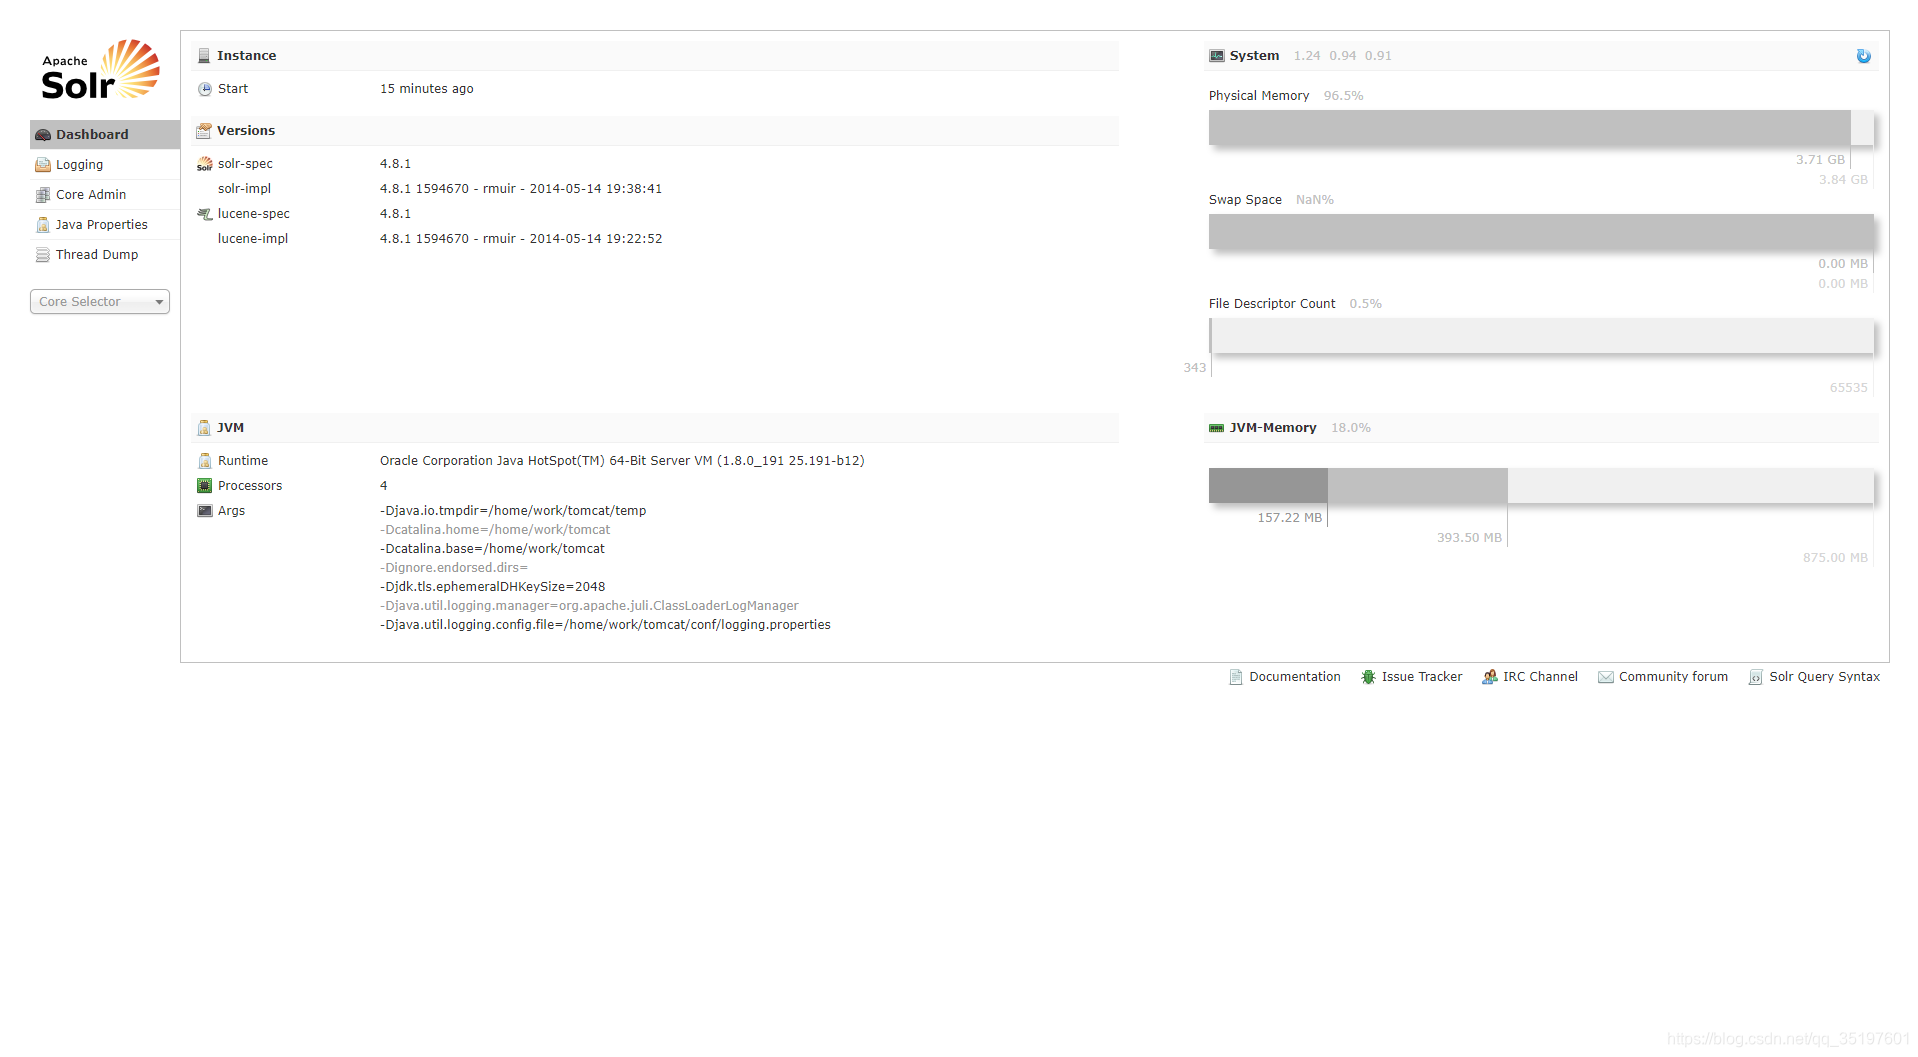
Task: Click the Swap Space usage bar
Action: click(1541, 232)
